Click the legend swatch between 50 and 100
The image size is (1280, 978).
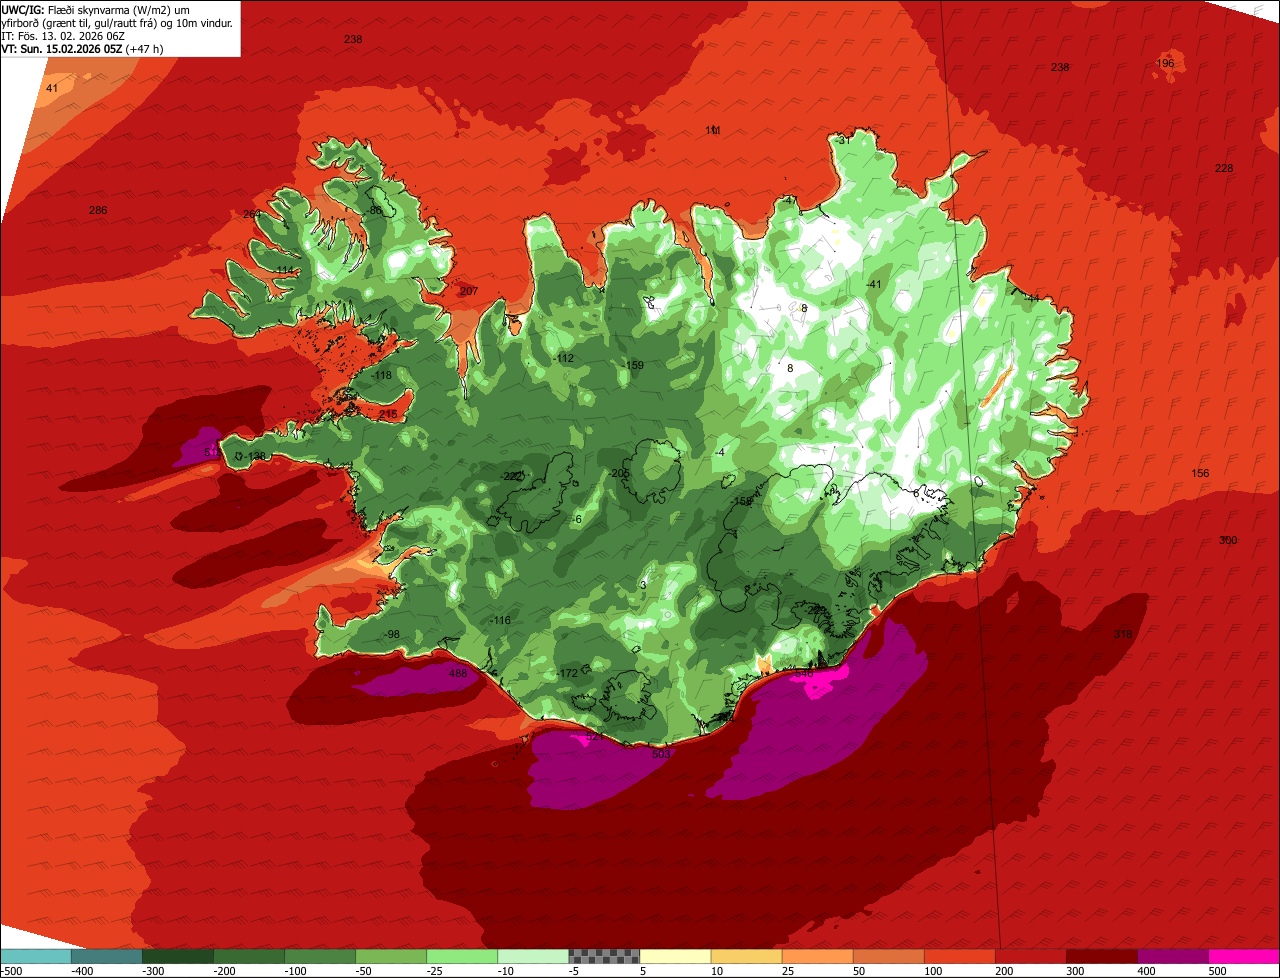pos(888,956)
